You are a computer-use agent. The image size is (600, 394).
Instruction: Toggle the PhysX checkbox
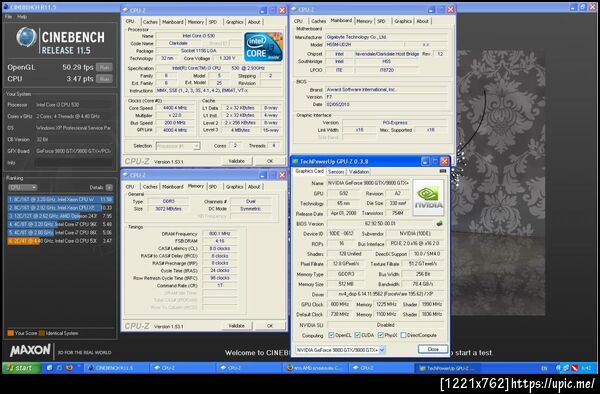380,335
